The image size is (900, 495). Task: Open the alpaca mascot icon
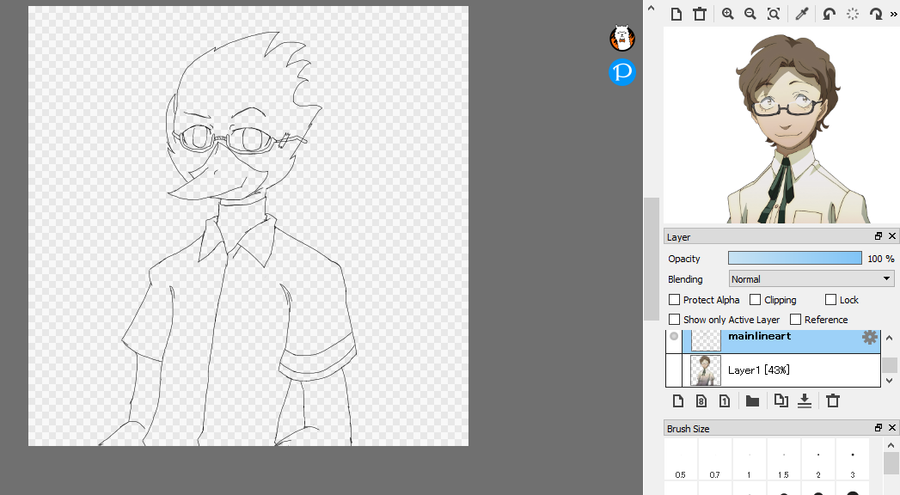click(x=622, y=38)
